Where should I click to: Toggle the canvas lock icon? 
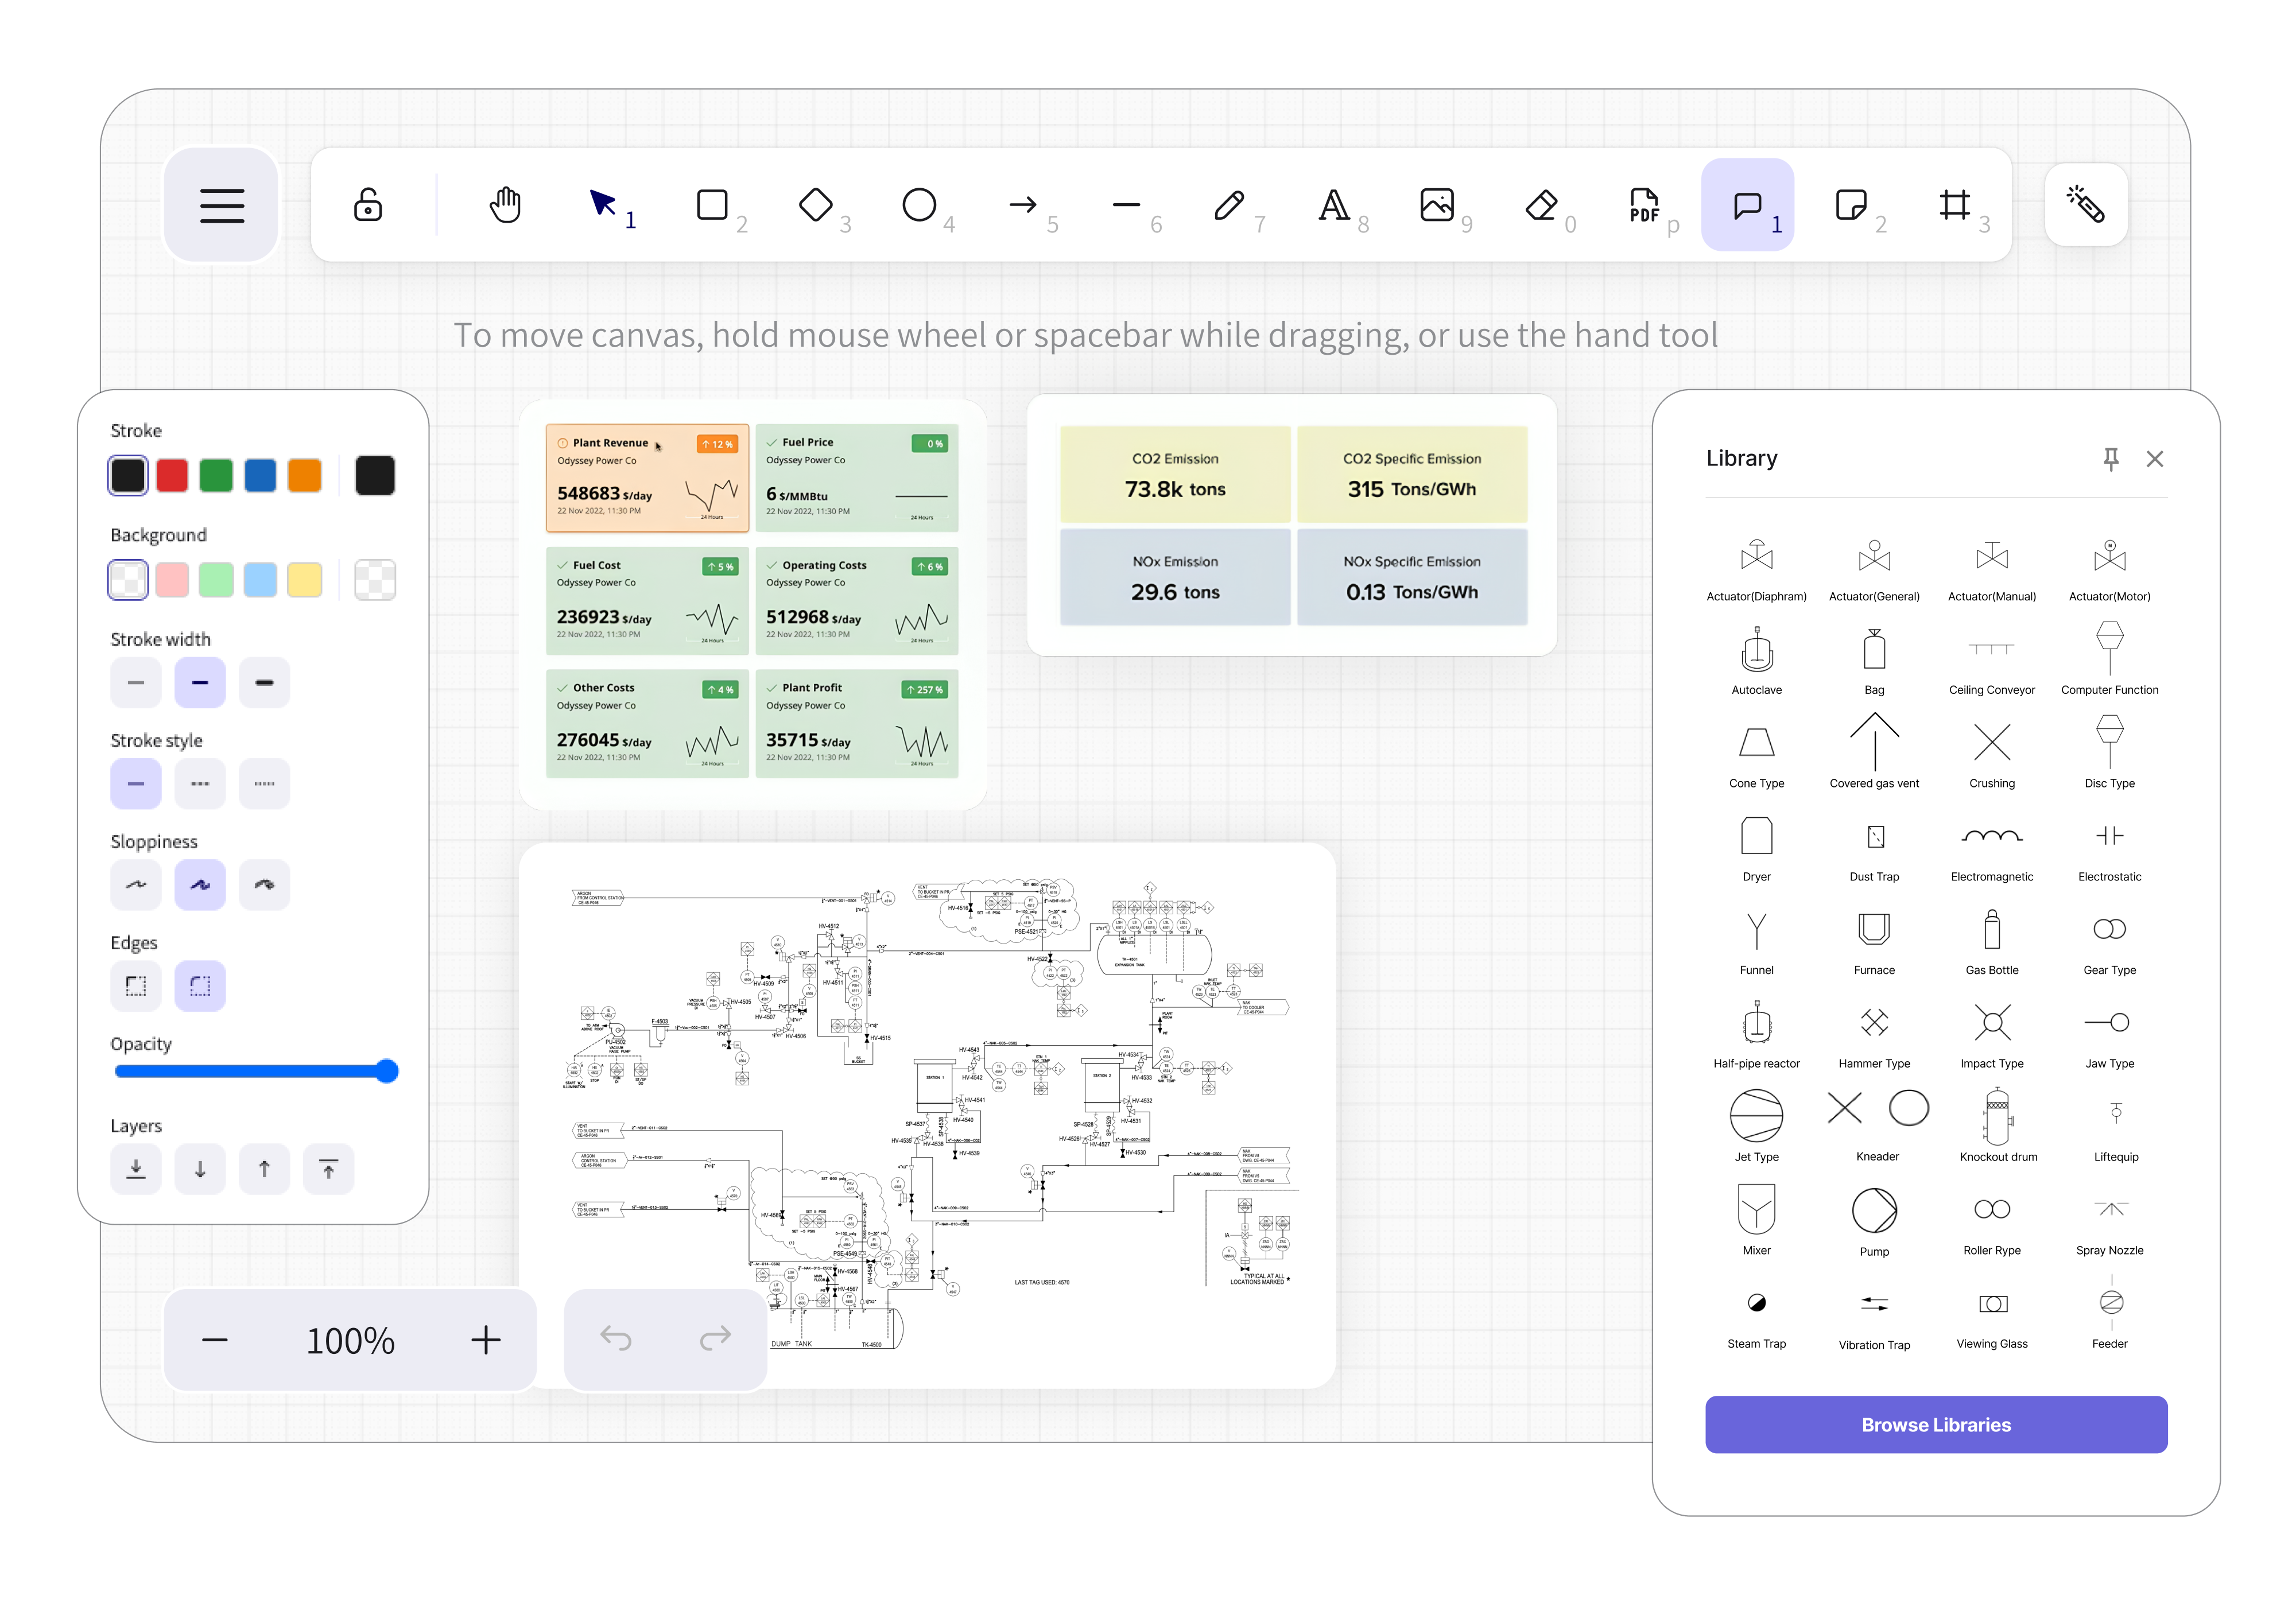(368, 205)
